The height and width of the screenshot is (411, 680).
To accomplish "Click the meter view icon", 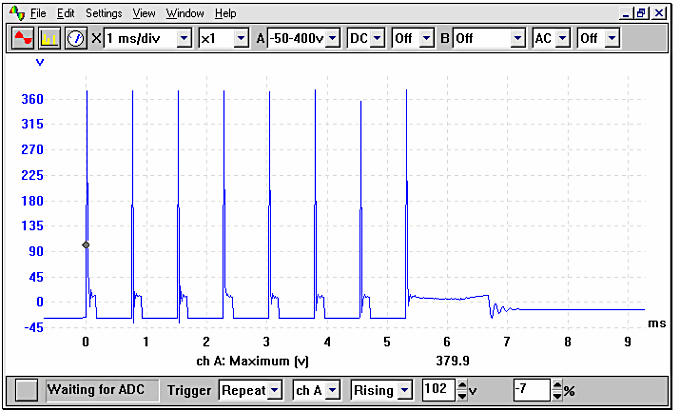I will (x=75, y=38).
